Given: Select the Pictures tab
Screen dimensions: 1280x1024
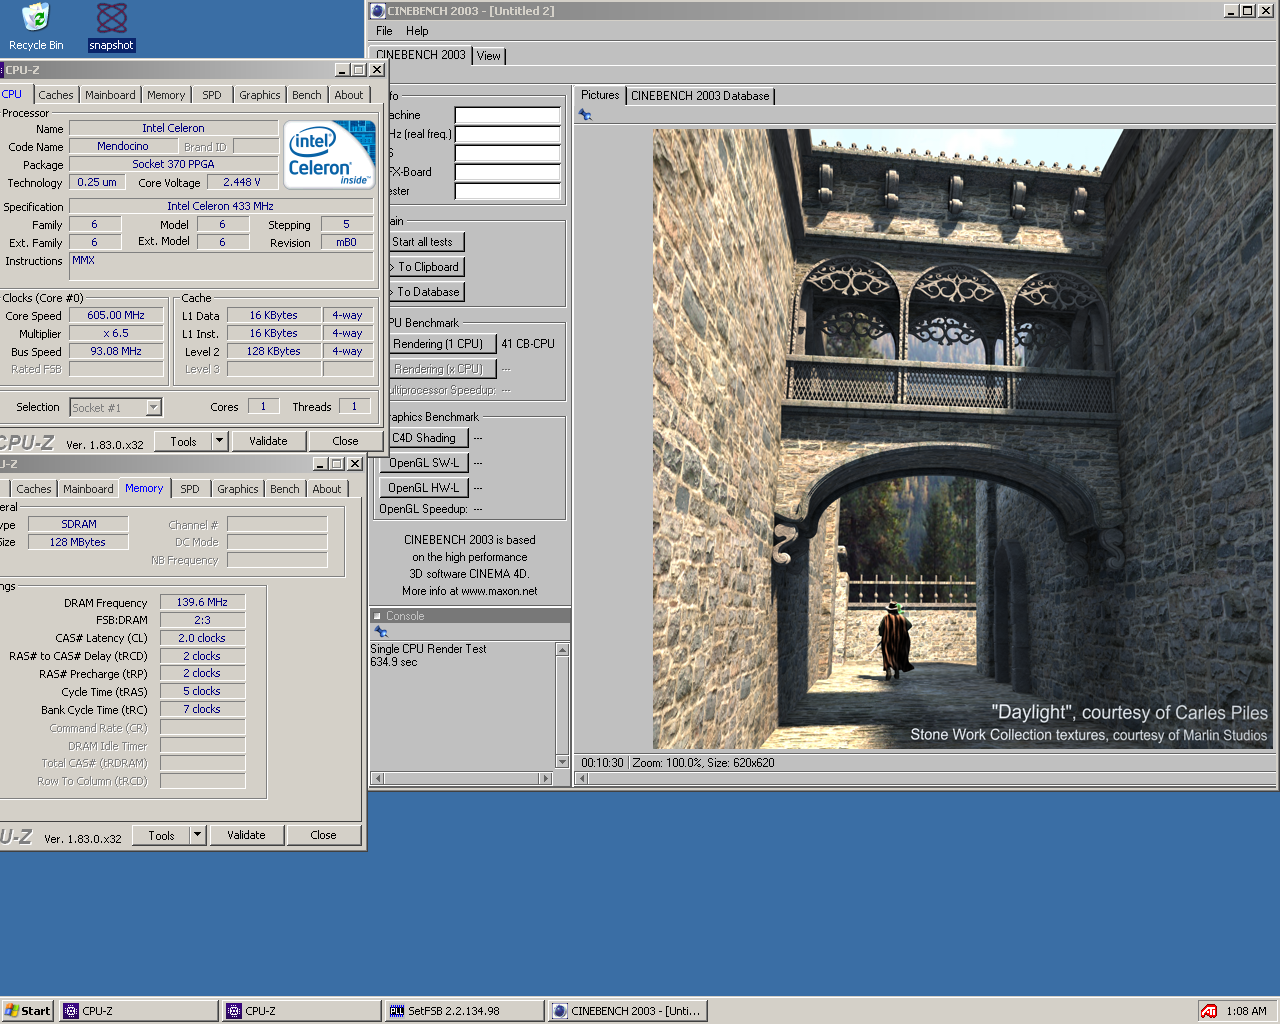Looking at the screenshot, I should point(600,95).
